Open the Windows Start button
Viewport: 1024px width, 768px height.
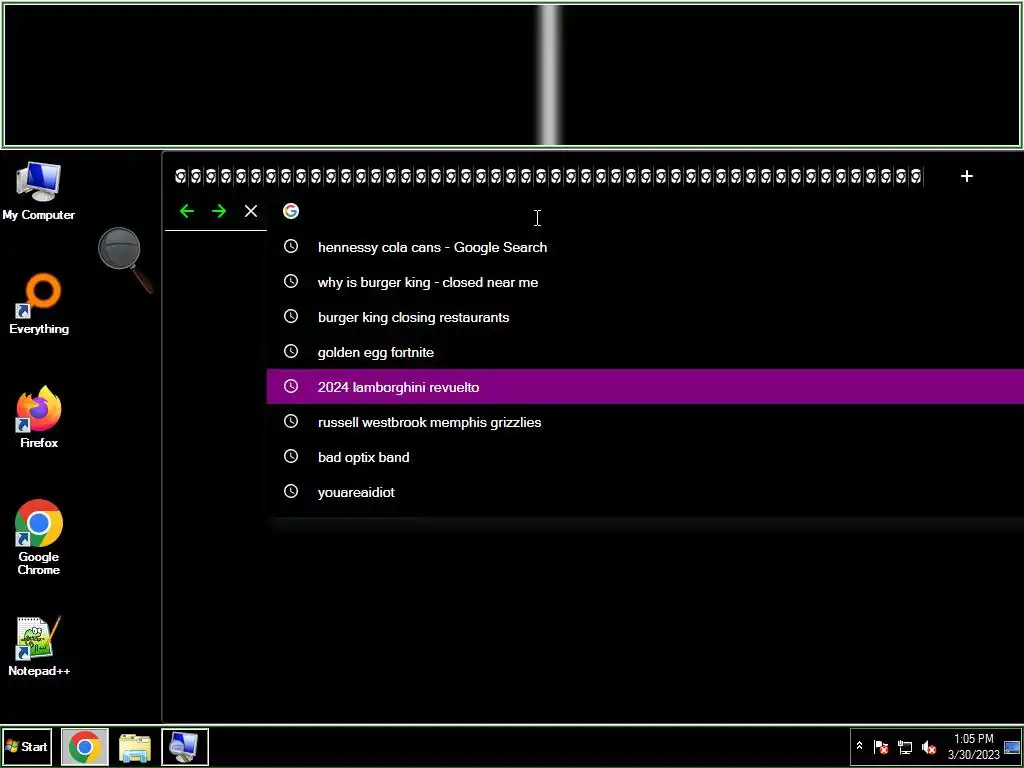pyautogui.click(x=27, y=746)
